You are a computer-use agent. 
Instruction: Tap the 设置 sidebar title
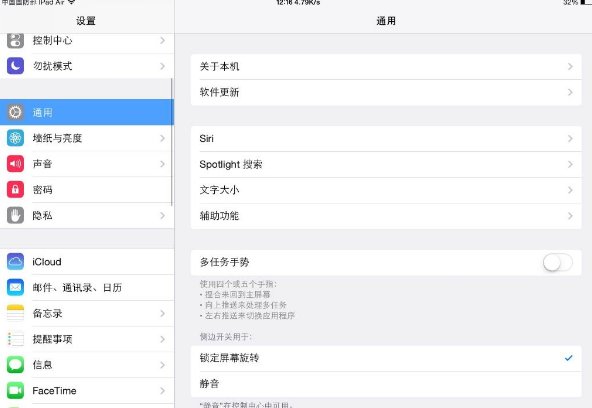(86, 21)
